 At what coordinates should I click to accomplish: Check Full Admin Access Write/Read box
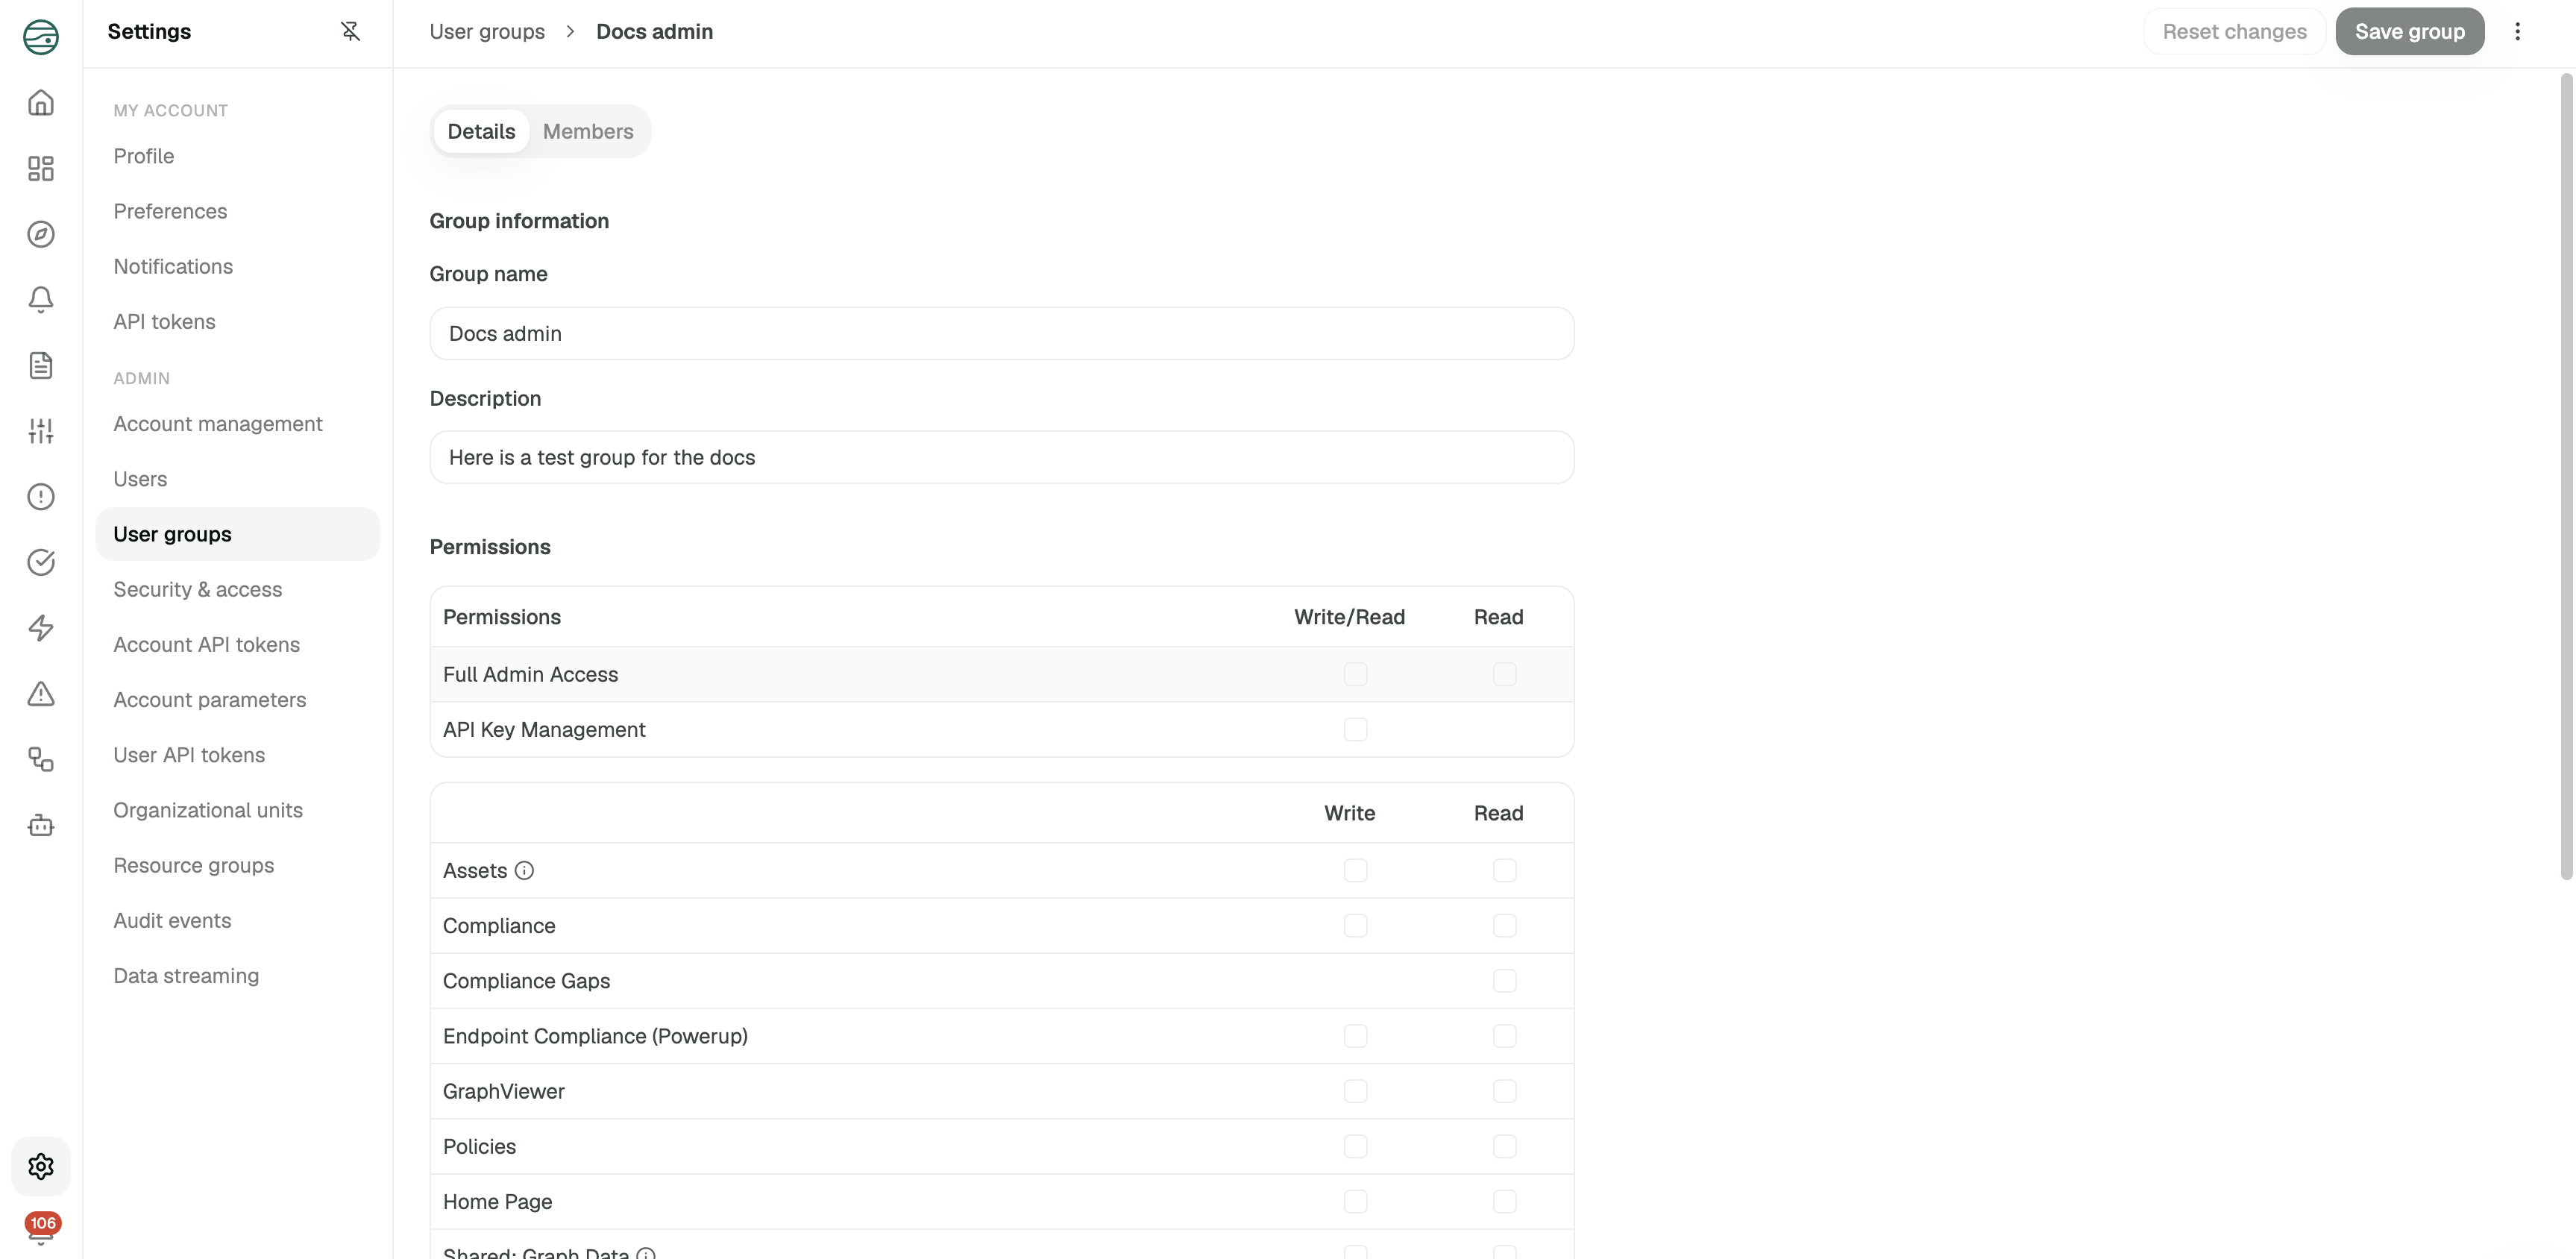pyautogui.click(x=1355, y=674)
